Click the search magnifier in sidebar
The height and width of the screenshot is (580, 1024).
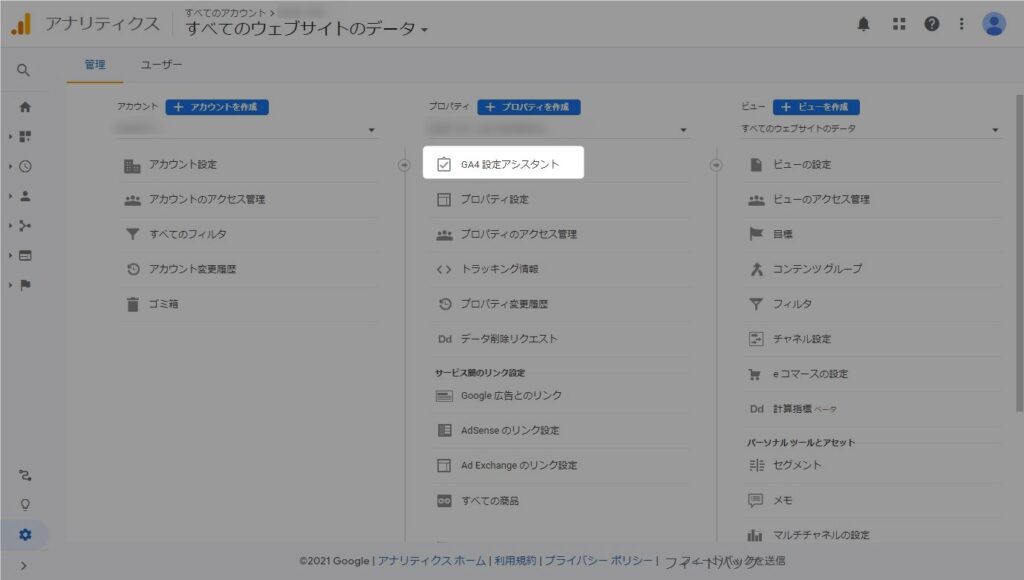pyautogui.click(x=24, y=70)
